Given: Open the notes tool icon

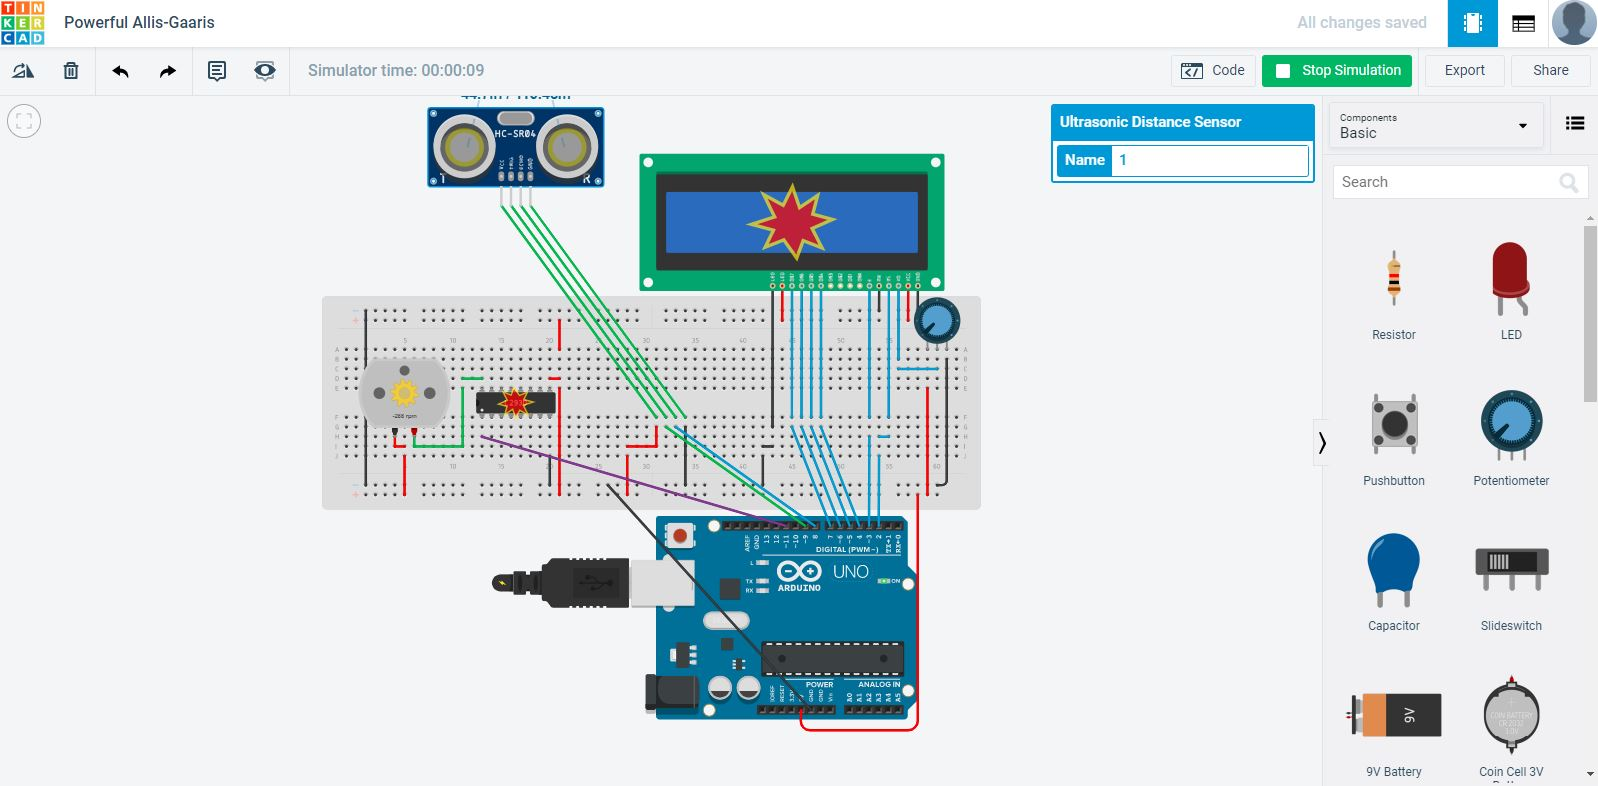Looking at the screenshot, I should coord(217,71).
